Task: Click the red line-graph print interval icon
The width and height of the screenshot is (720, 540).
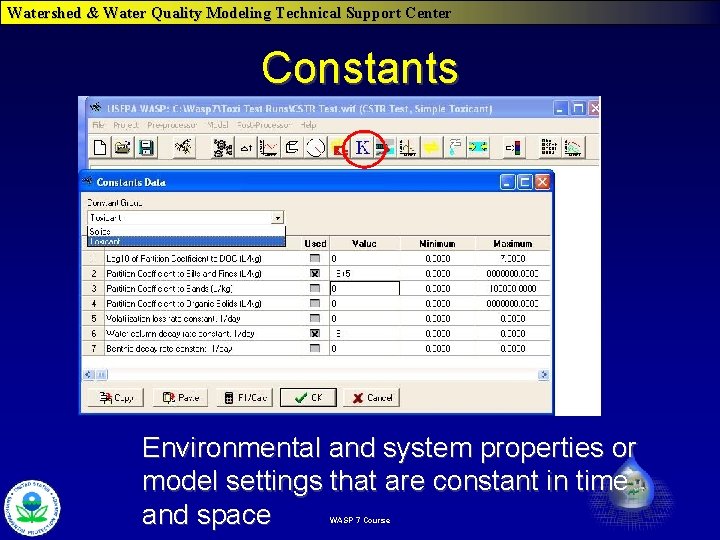Action: (x=269, y=147)
